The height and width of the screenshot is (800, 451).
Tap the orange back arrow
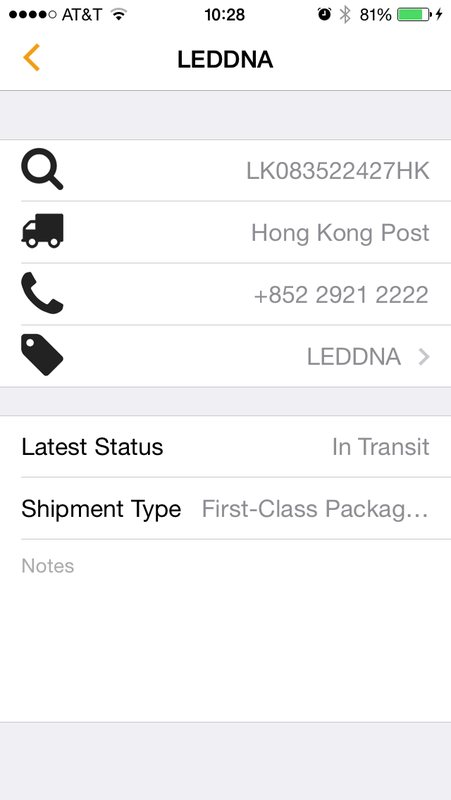[x=31, y=58]
